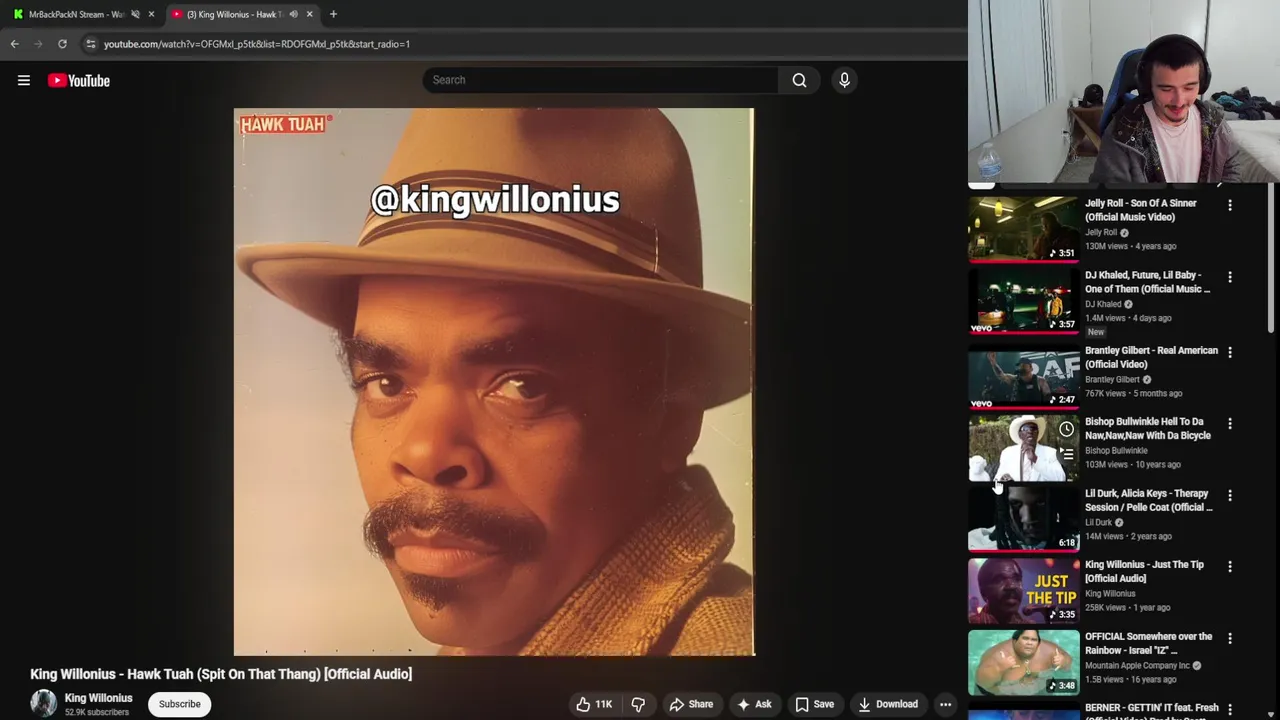1280x720 pixels.
Task: Share the Hawk Tuah video
Action: click(x=691, y=704)
